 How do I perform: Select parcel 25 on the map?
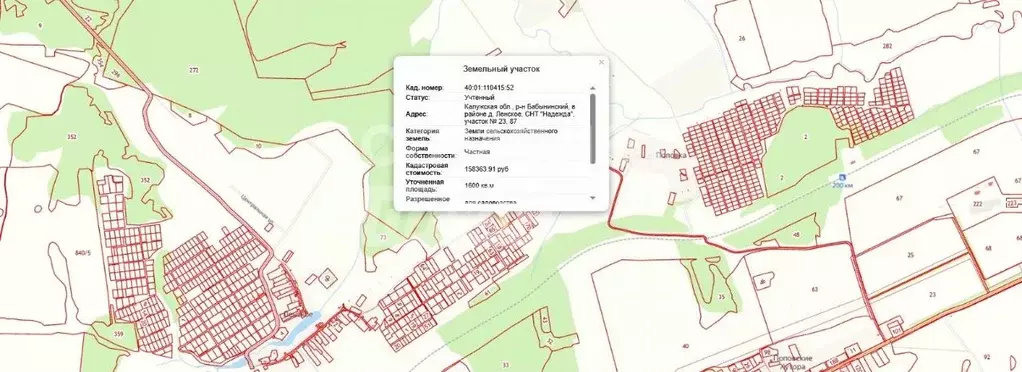coord(911,255)
